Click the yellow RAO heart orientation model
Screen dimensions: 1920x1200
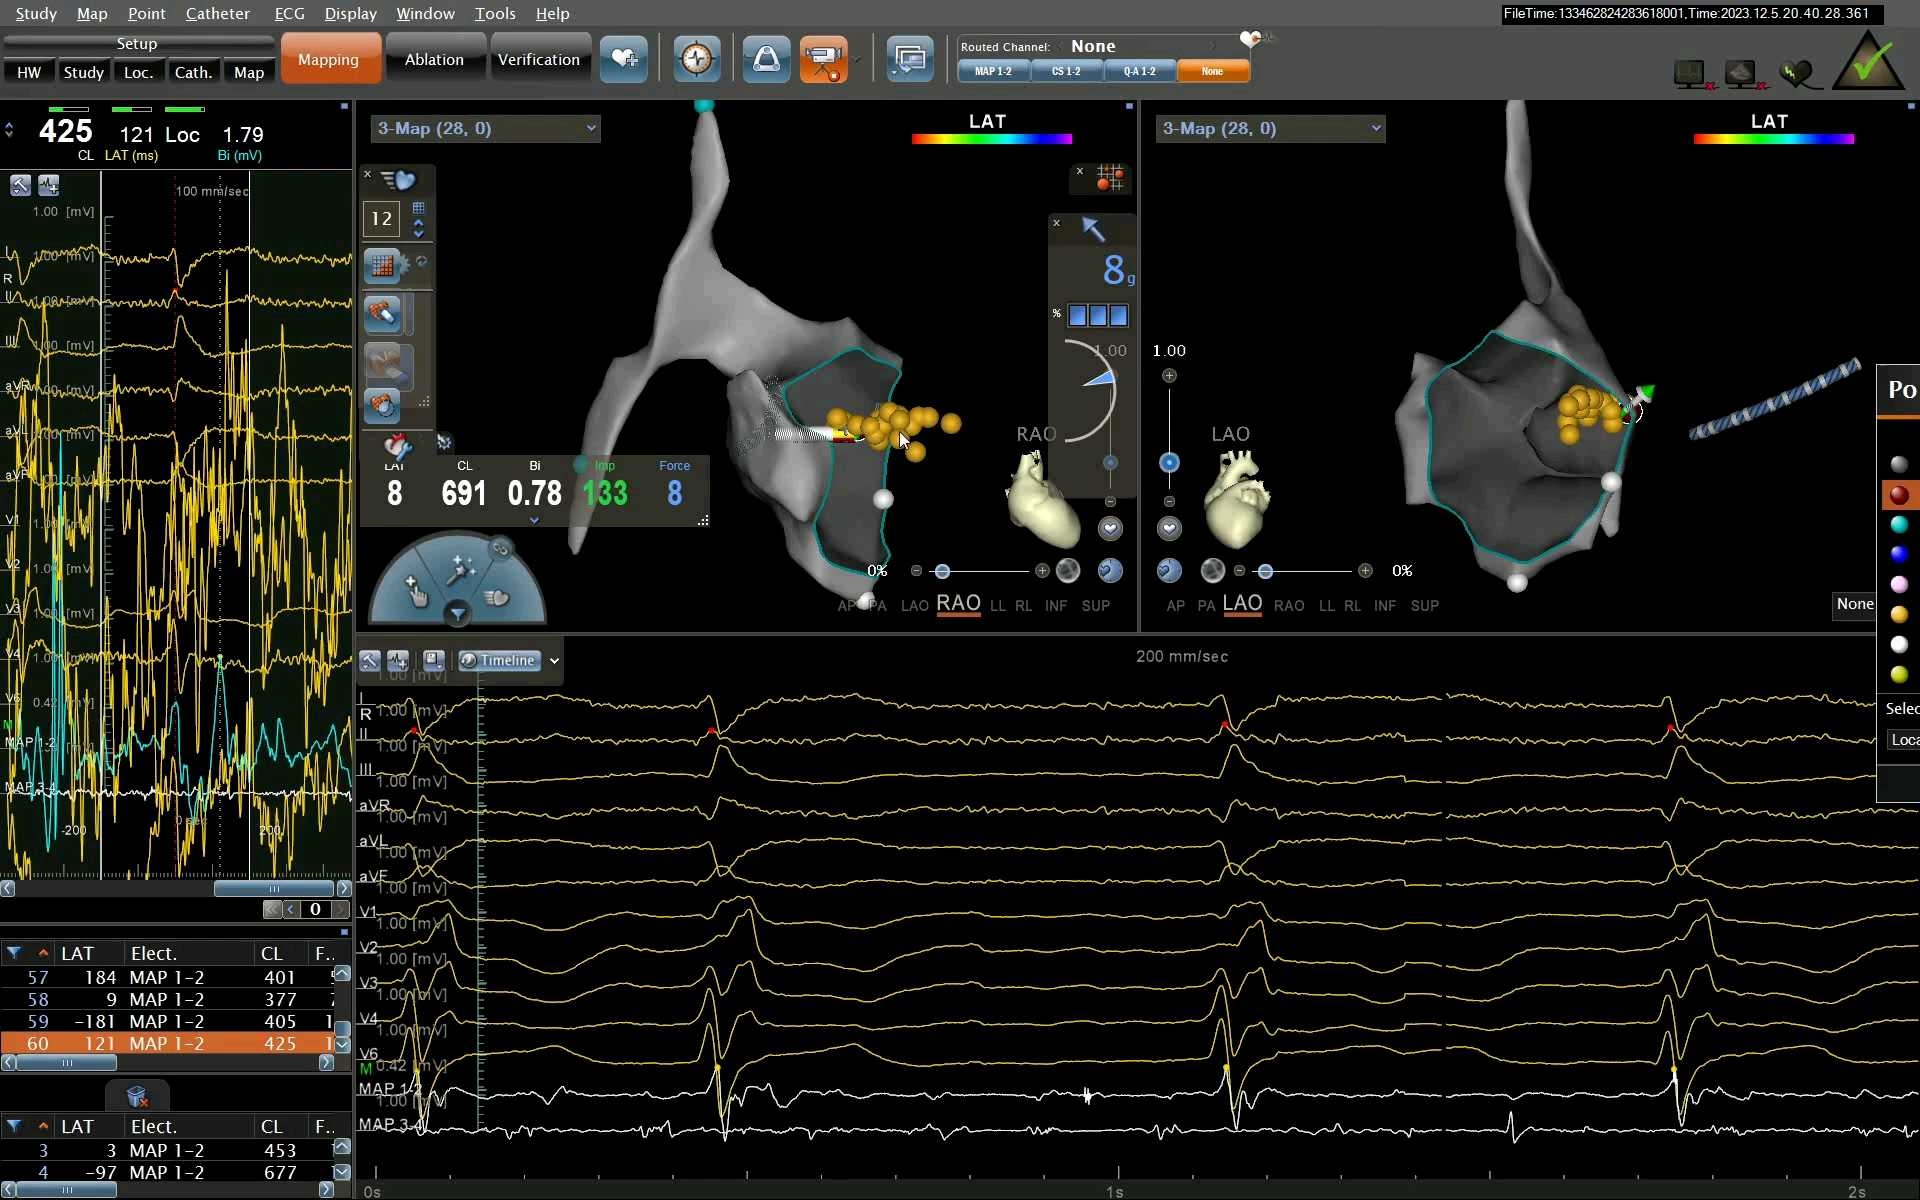pyautogui.click(x=1042, y=497)
